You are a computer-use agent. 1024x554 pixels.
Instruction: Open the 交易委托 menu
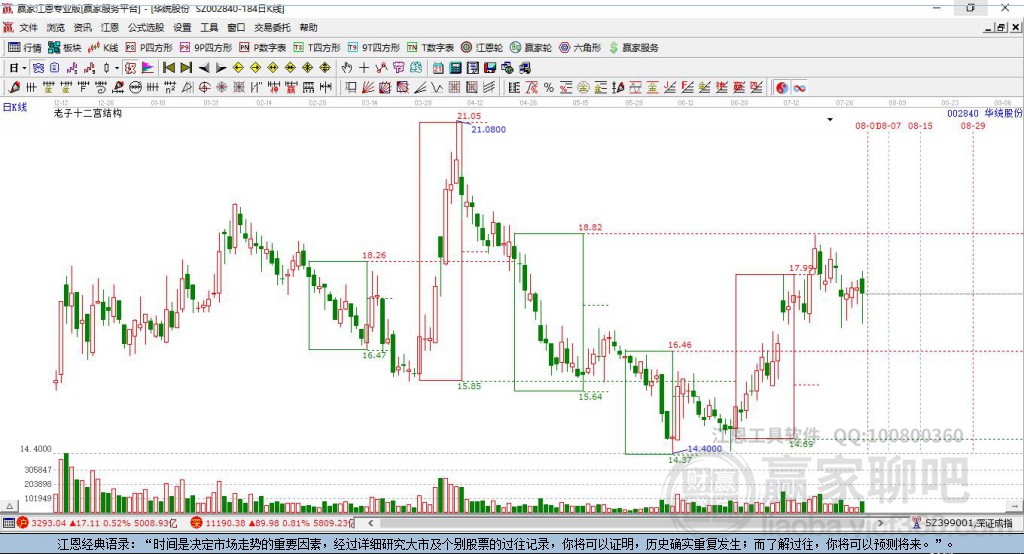tap(272, 27)
